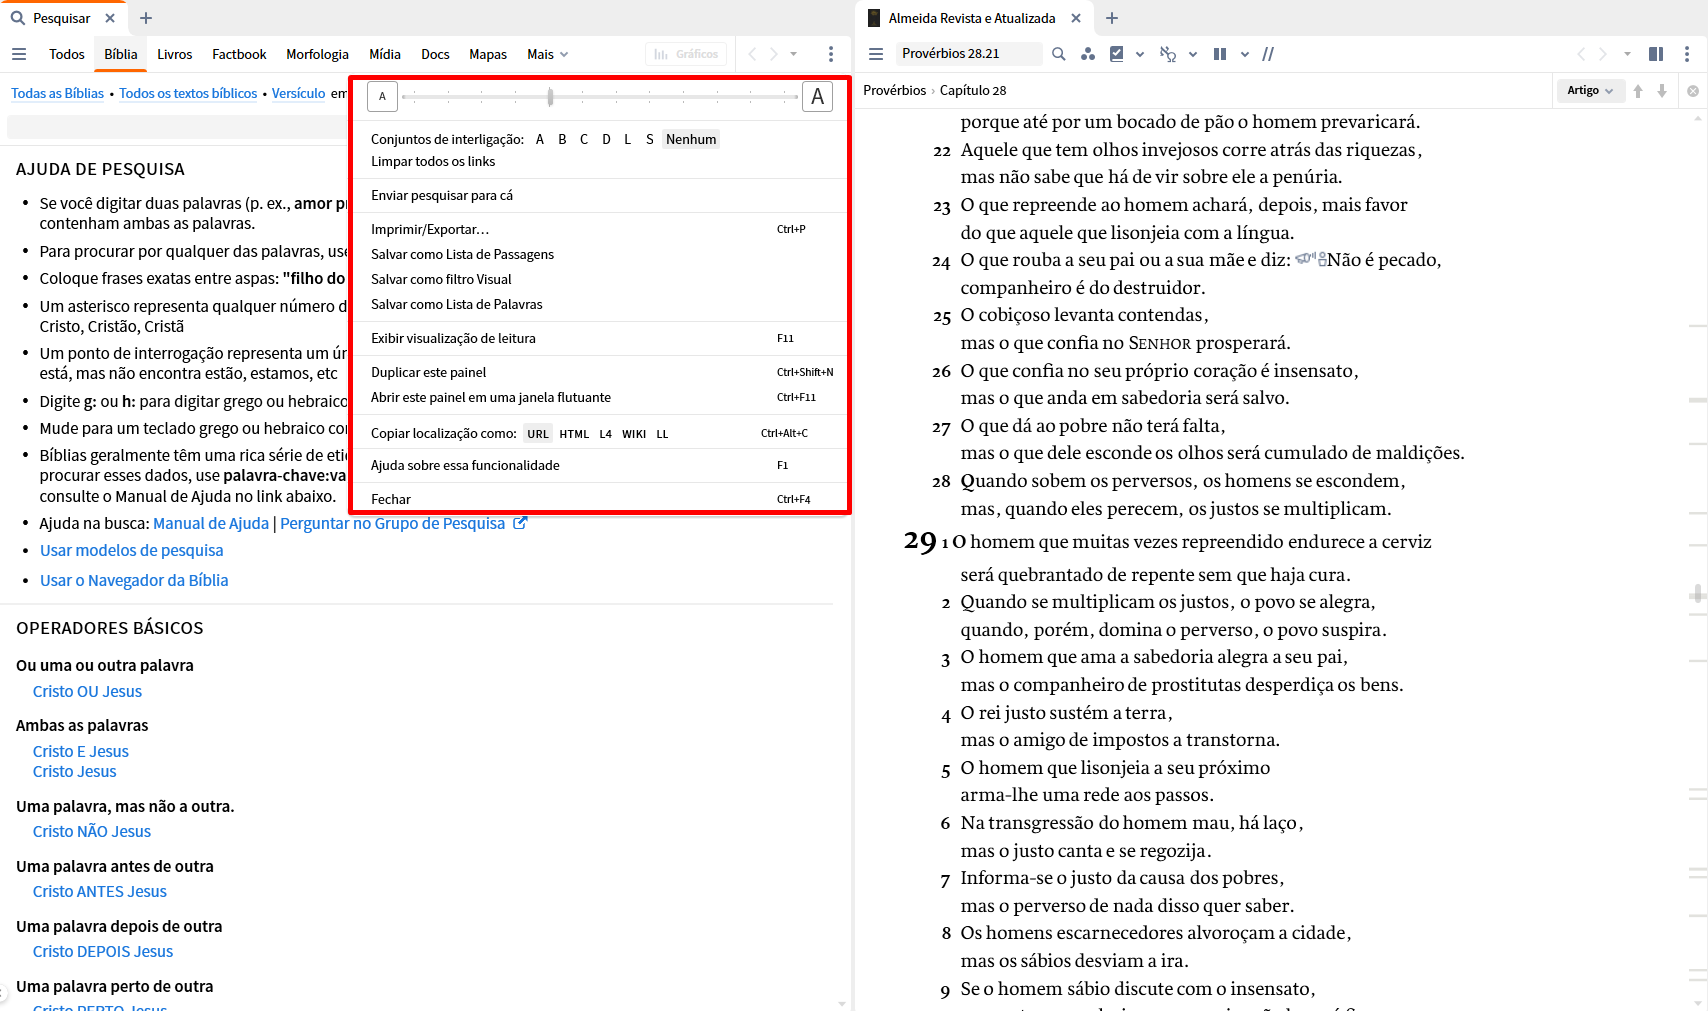Open the history dropdown in the Bible panel
This screenshot has width=1708, height=1011.
1627,54
